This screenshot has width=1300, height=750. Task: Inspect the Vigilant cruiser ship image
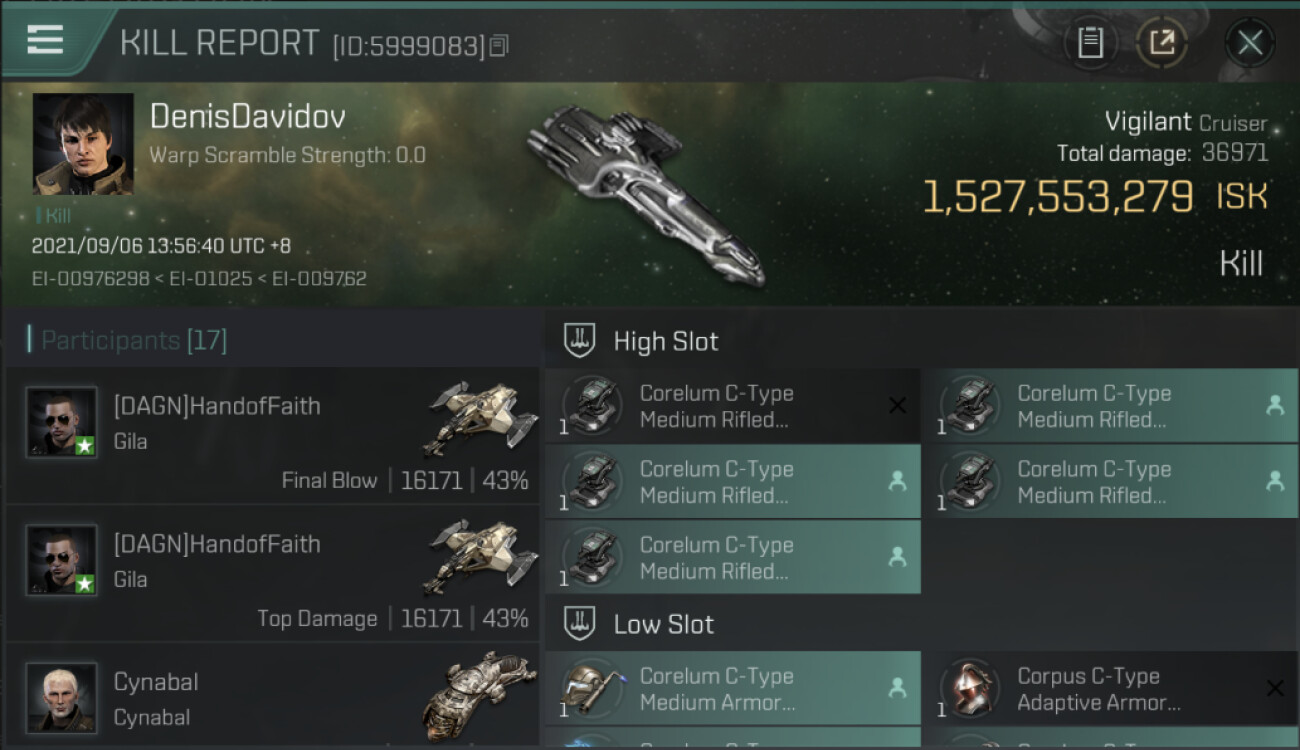point(645,193)
